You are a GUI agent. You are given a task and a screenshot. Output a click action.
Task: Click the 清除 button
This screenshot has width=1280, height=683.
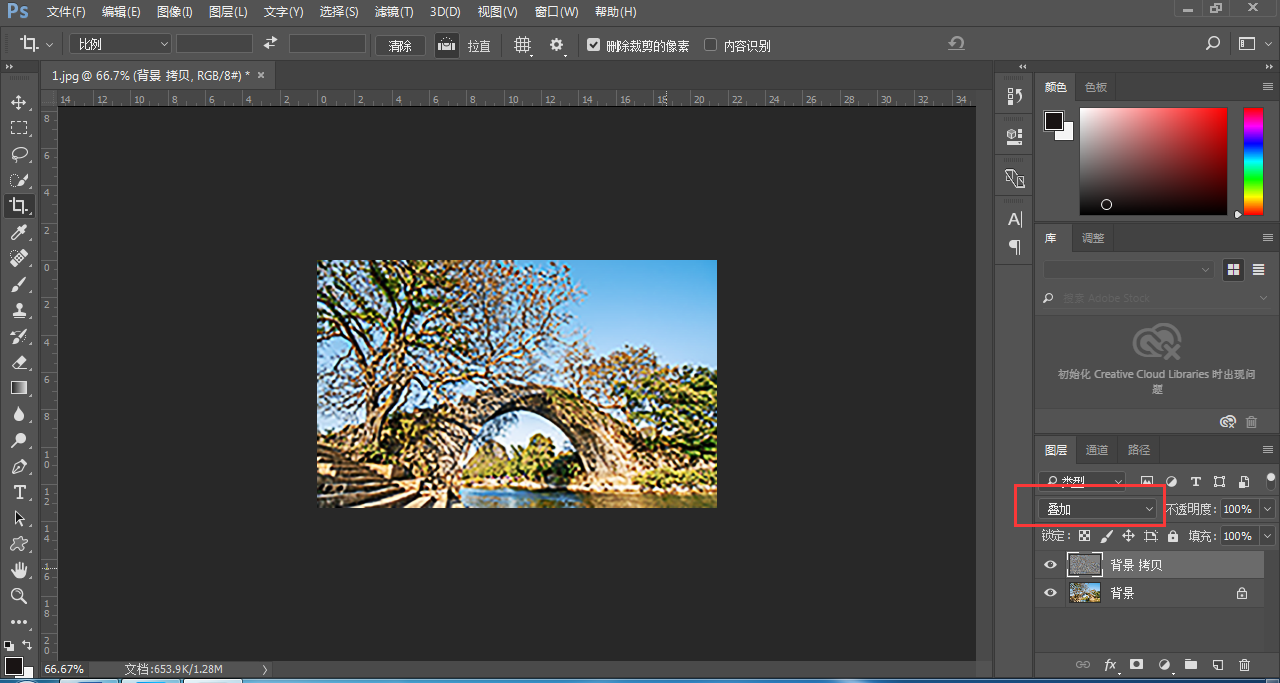(400, 45)
